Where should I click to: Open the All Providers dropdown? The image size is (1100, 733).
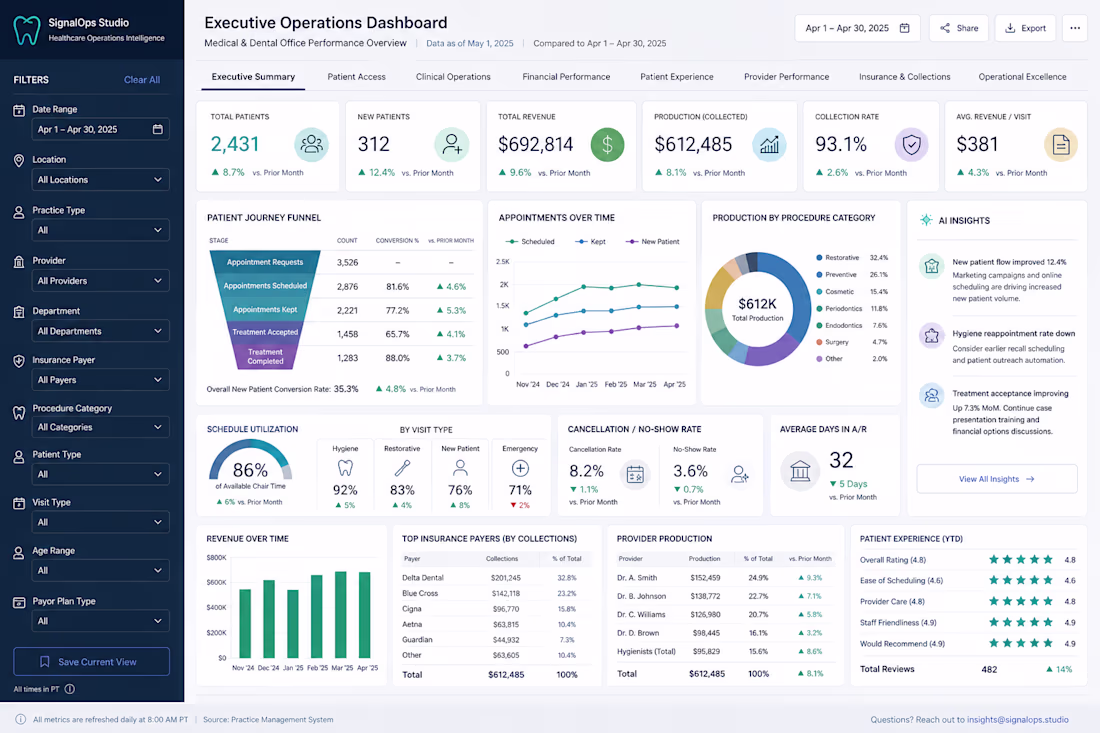[x=100, y=281]
